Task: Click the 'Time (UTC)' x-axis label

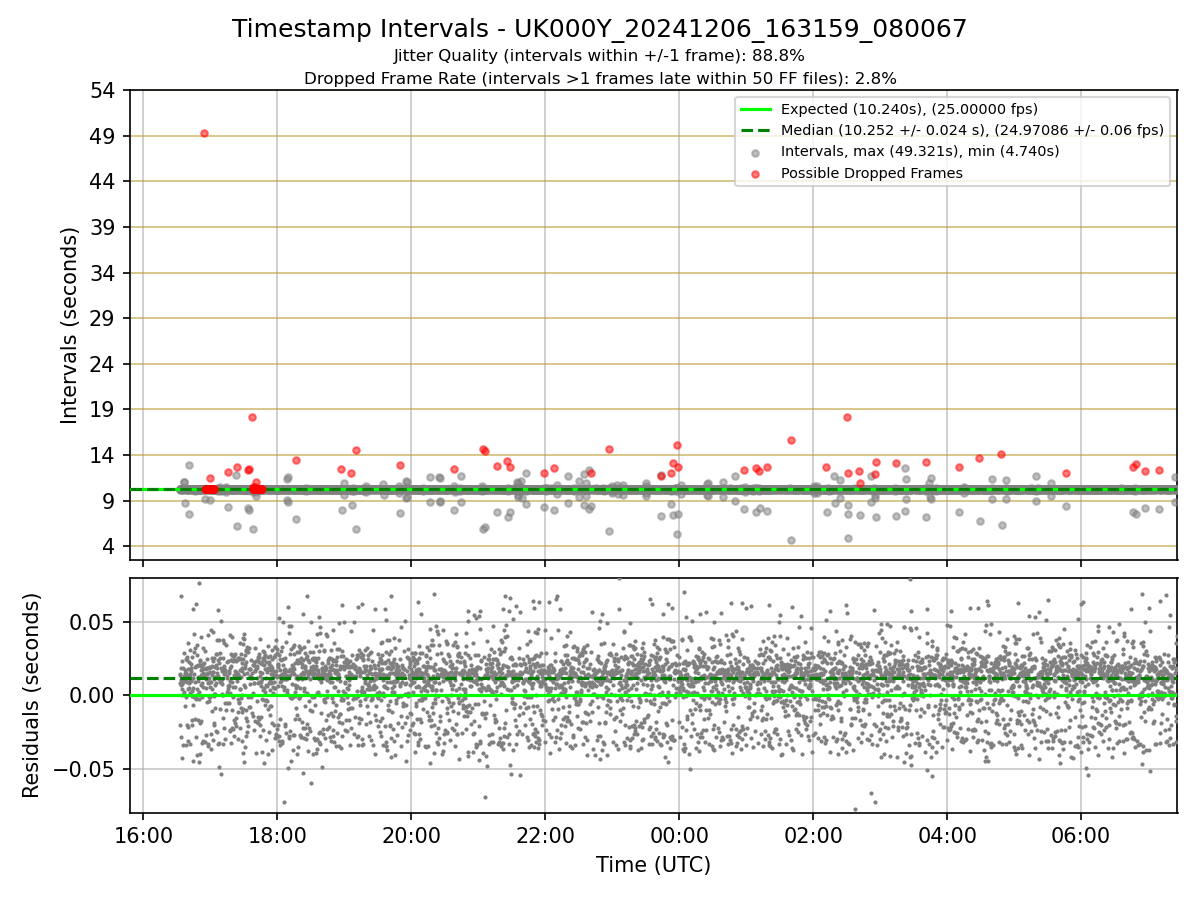Action: (653, 865)
